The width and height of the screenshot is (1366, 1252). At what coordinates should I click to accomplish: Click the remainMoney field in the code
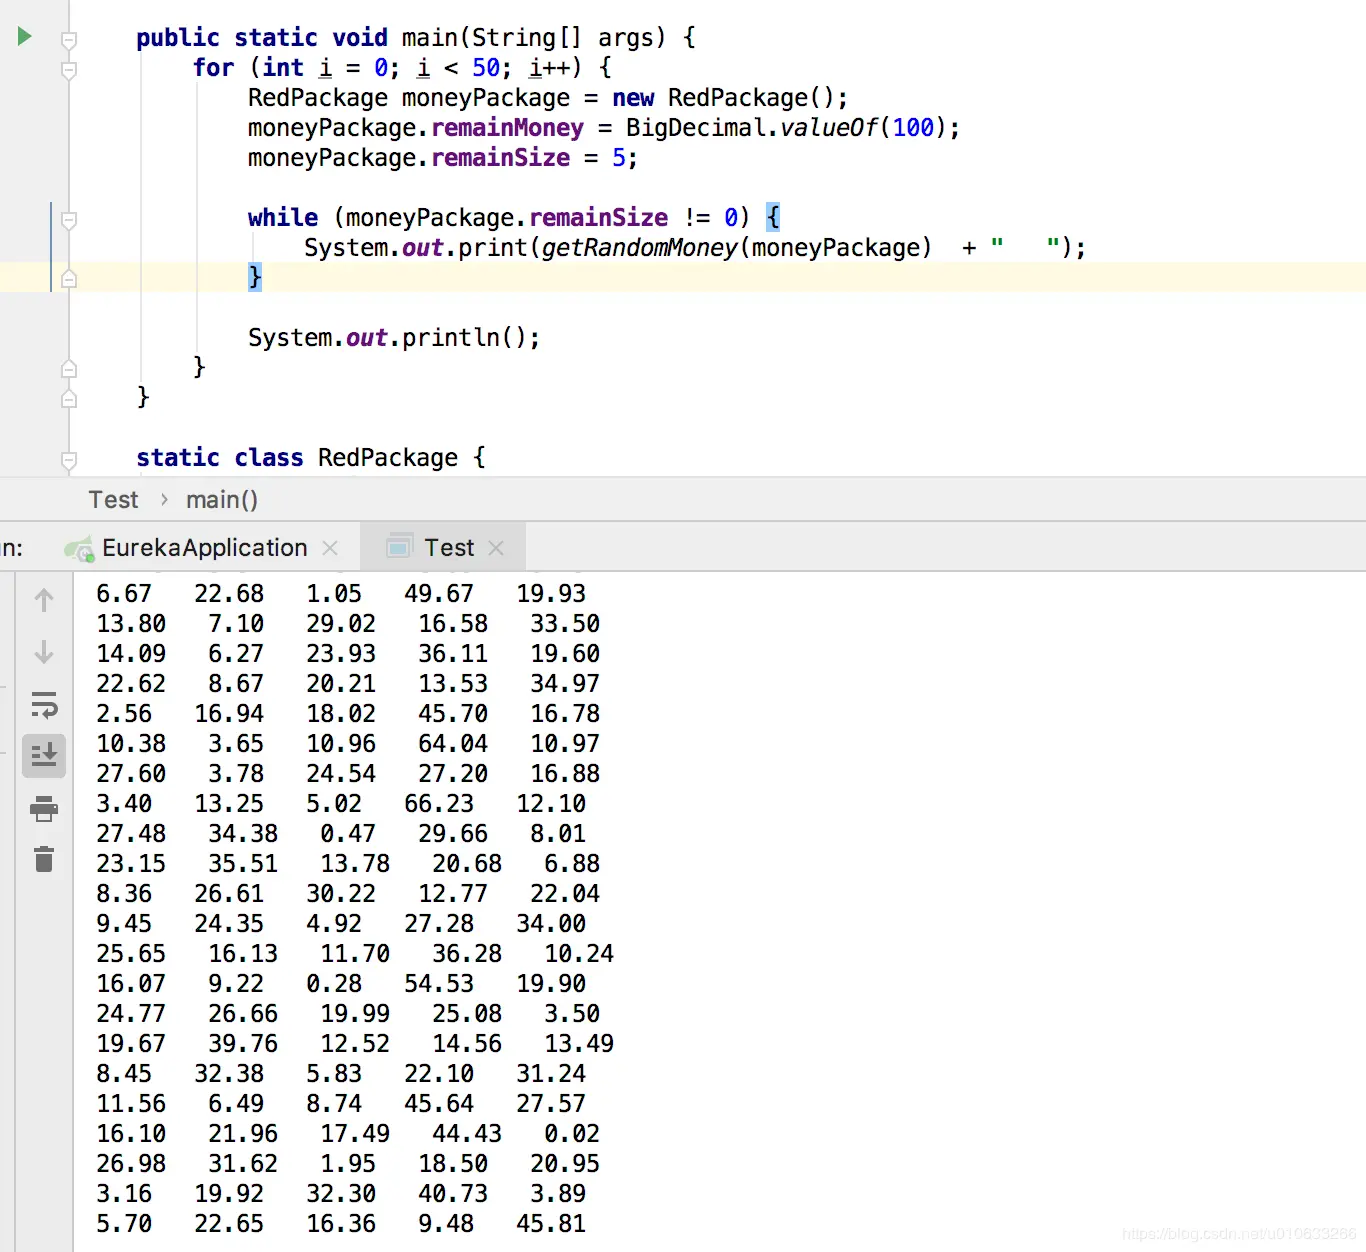[508, 128]
